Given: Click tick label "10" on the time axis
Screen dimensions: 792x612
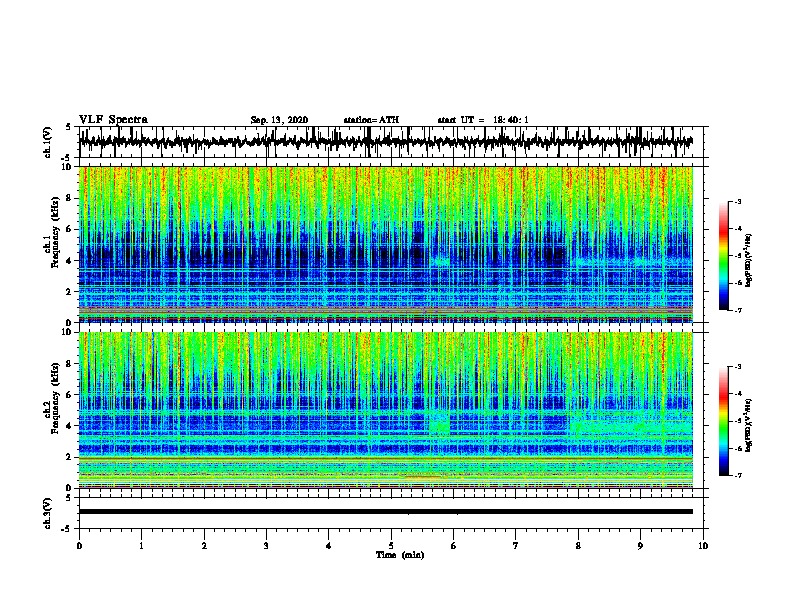Looking at the screenshot, I should (x=703, y=545).
